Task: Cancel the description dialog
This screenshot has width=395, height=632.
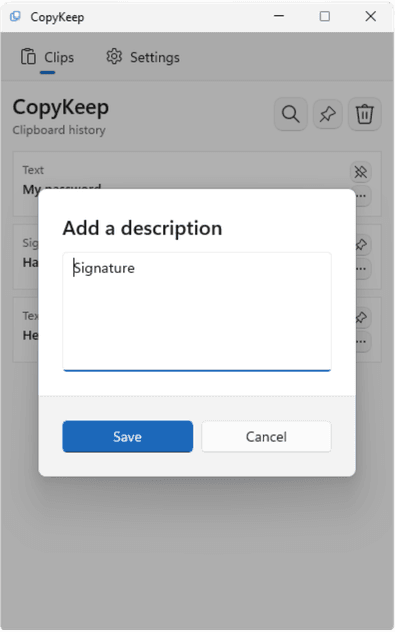Action: pyautogui.click(x=266, y=437)
